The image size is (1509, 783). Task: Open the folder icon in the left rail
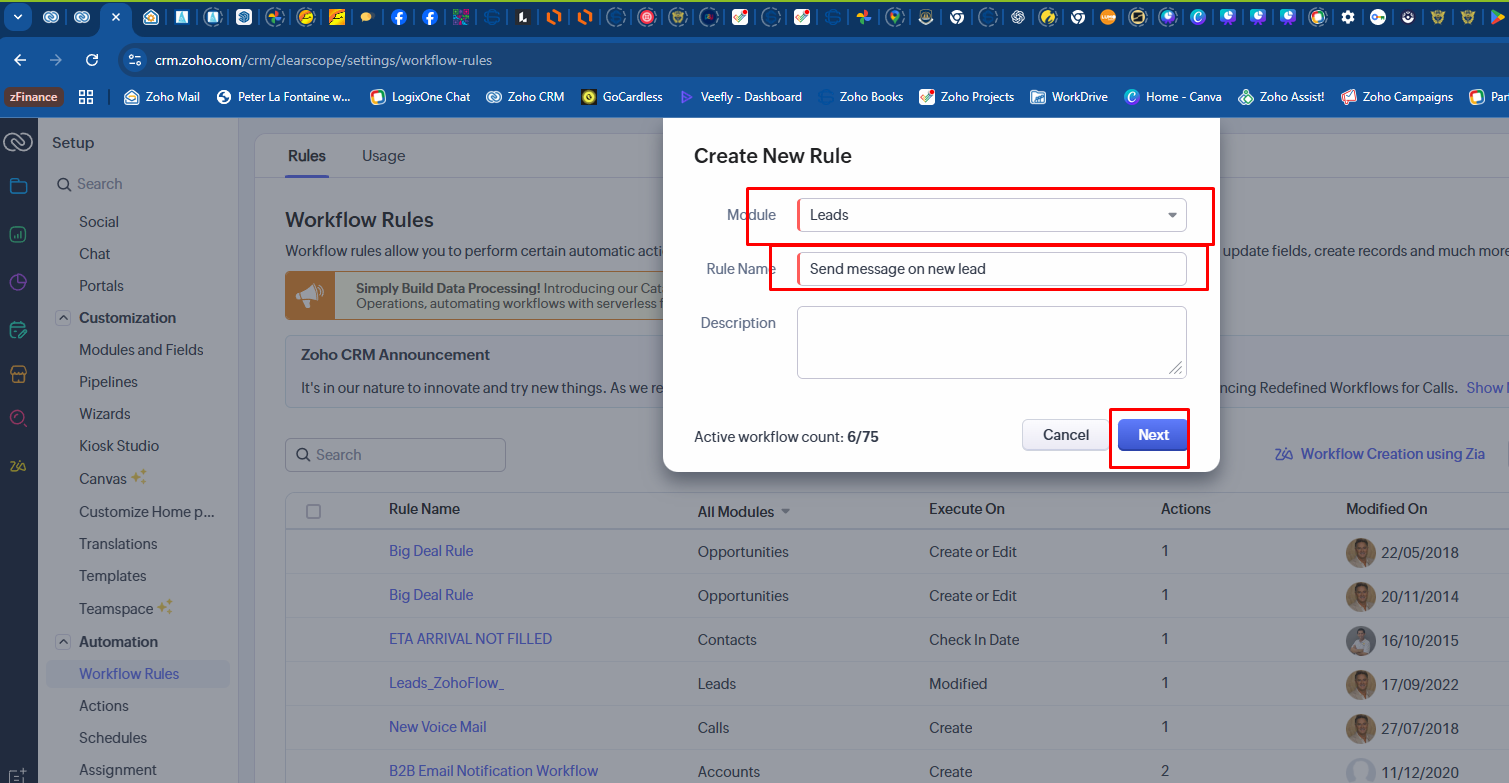pyautogui.click(x=18, y=186)
